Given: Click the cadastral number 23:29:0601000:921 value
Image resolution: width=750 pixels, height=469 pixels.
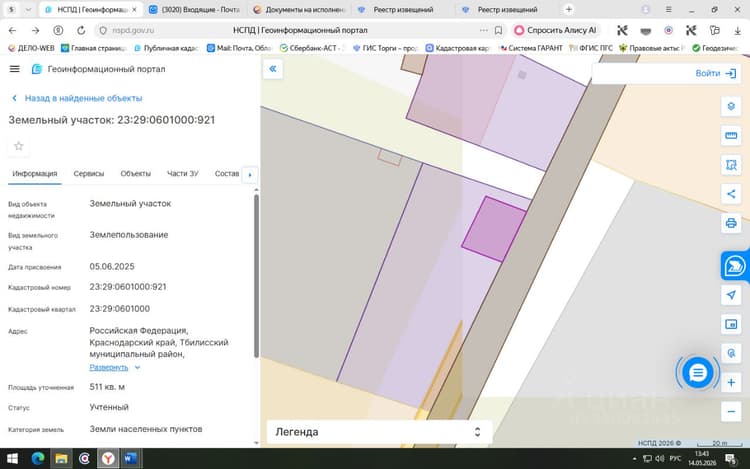Looking at the screenshot, I should (x=128, y=287).
